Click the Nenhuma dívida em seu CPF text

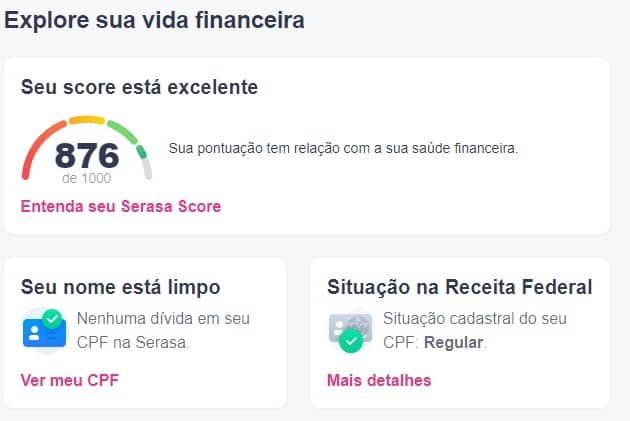163,330
